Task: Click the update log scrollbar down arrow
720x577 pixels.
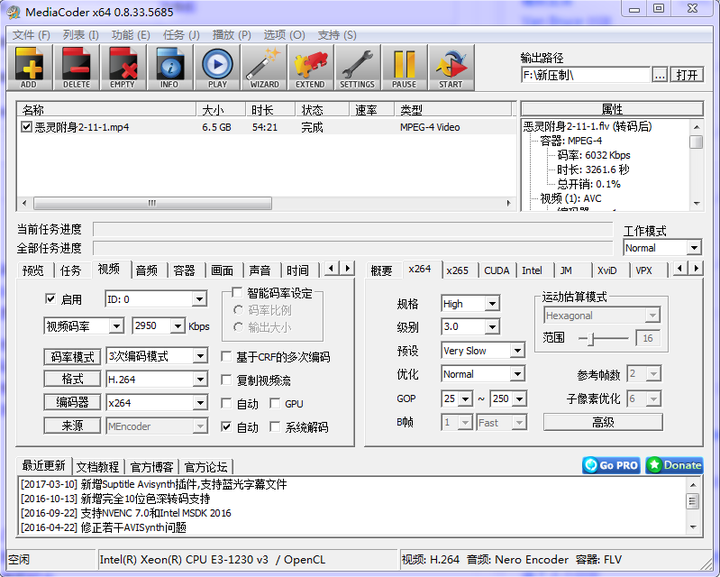Action: click(x=693, y=527)
